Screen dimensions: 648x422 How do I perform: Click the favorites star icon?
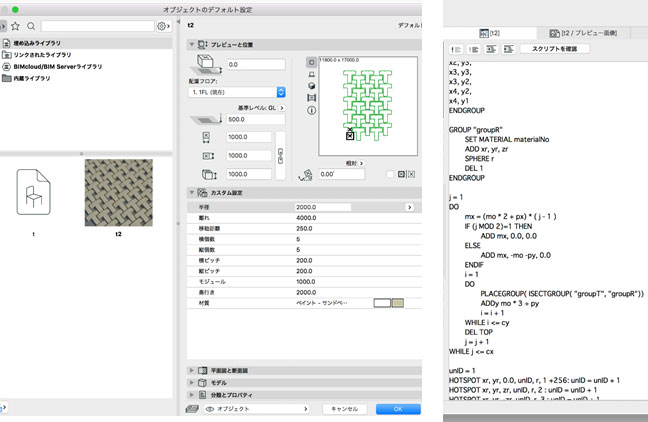tap(15, 26)
